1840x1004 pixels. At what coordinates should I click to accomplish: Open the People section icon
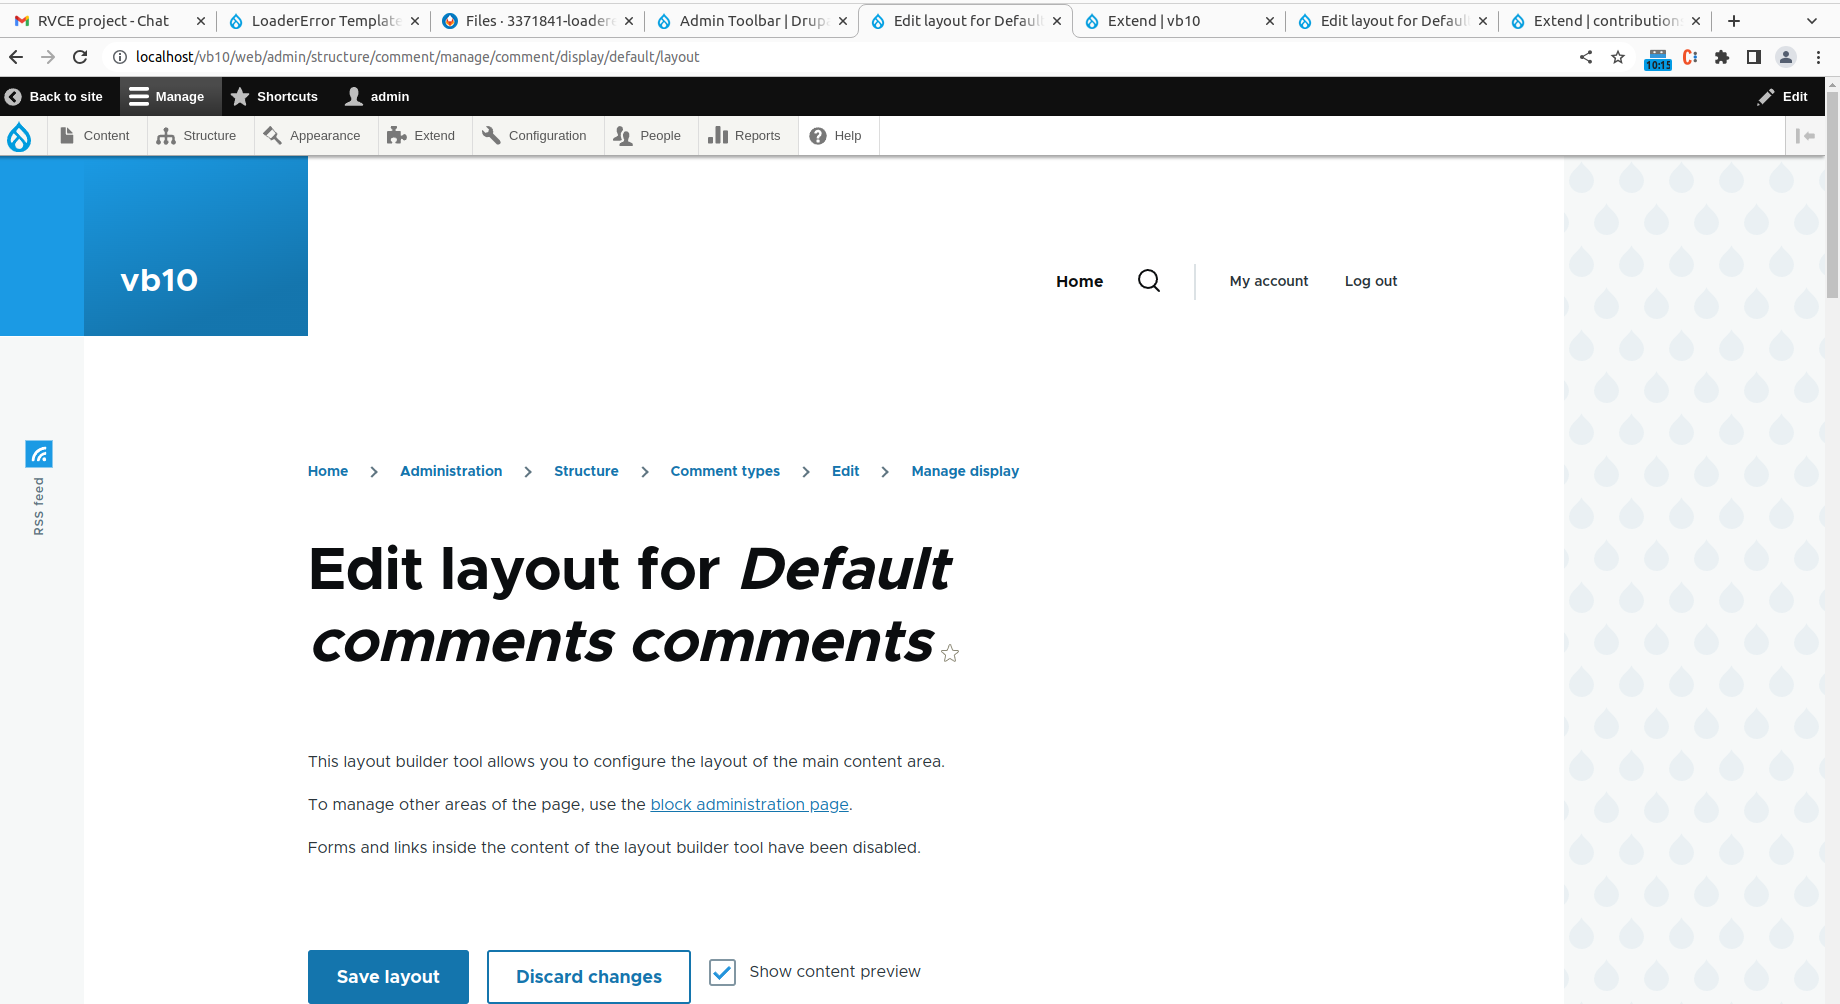point(621,135)
